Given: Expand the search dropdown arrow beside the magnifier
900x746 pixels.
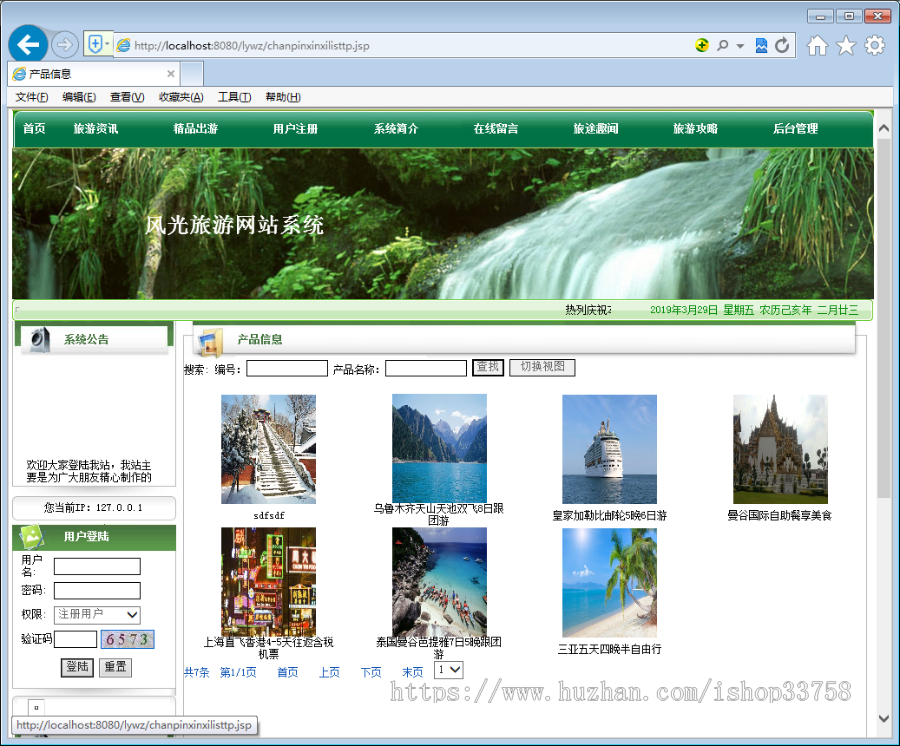Looking at the screenshot, I should (x=740, y=44).
